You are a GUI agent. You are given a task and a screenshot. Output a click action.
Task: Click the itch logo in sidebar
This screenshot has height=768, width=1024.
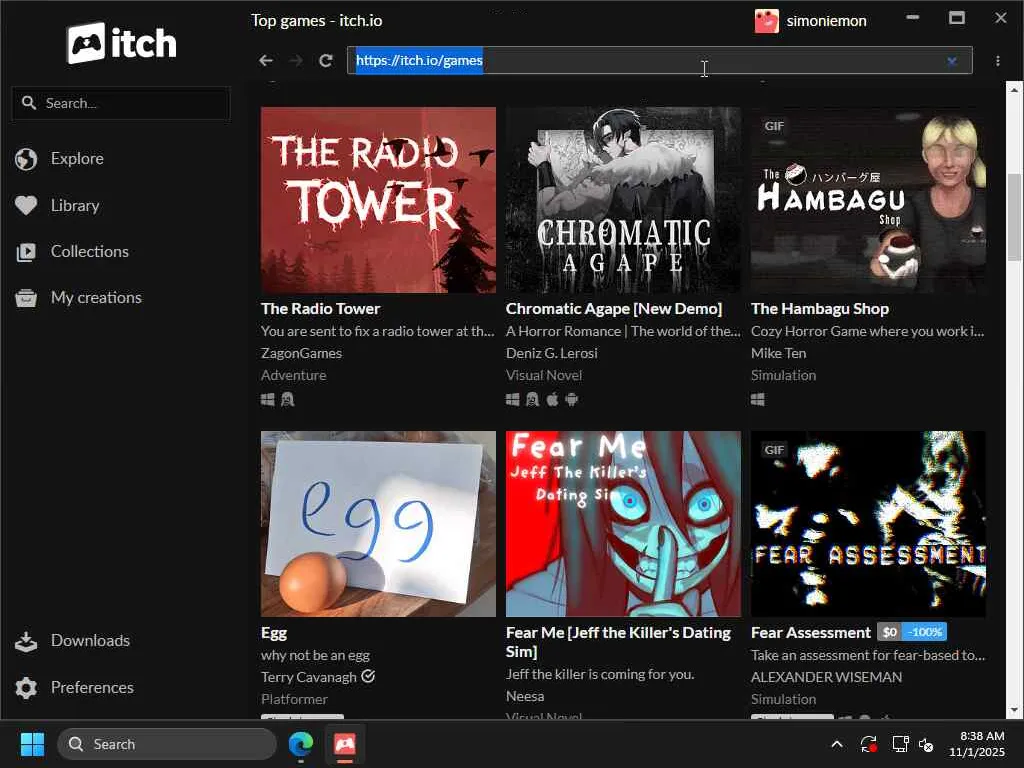[121, 43]
